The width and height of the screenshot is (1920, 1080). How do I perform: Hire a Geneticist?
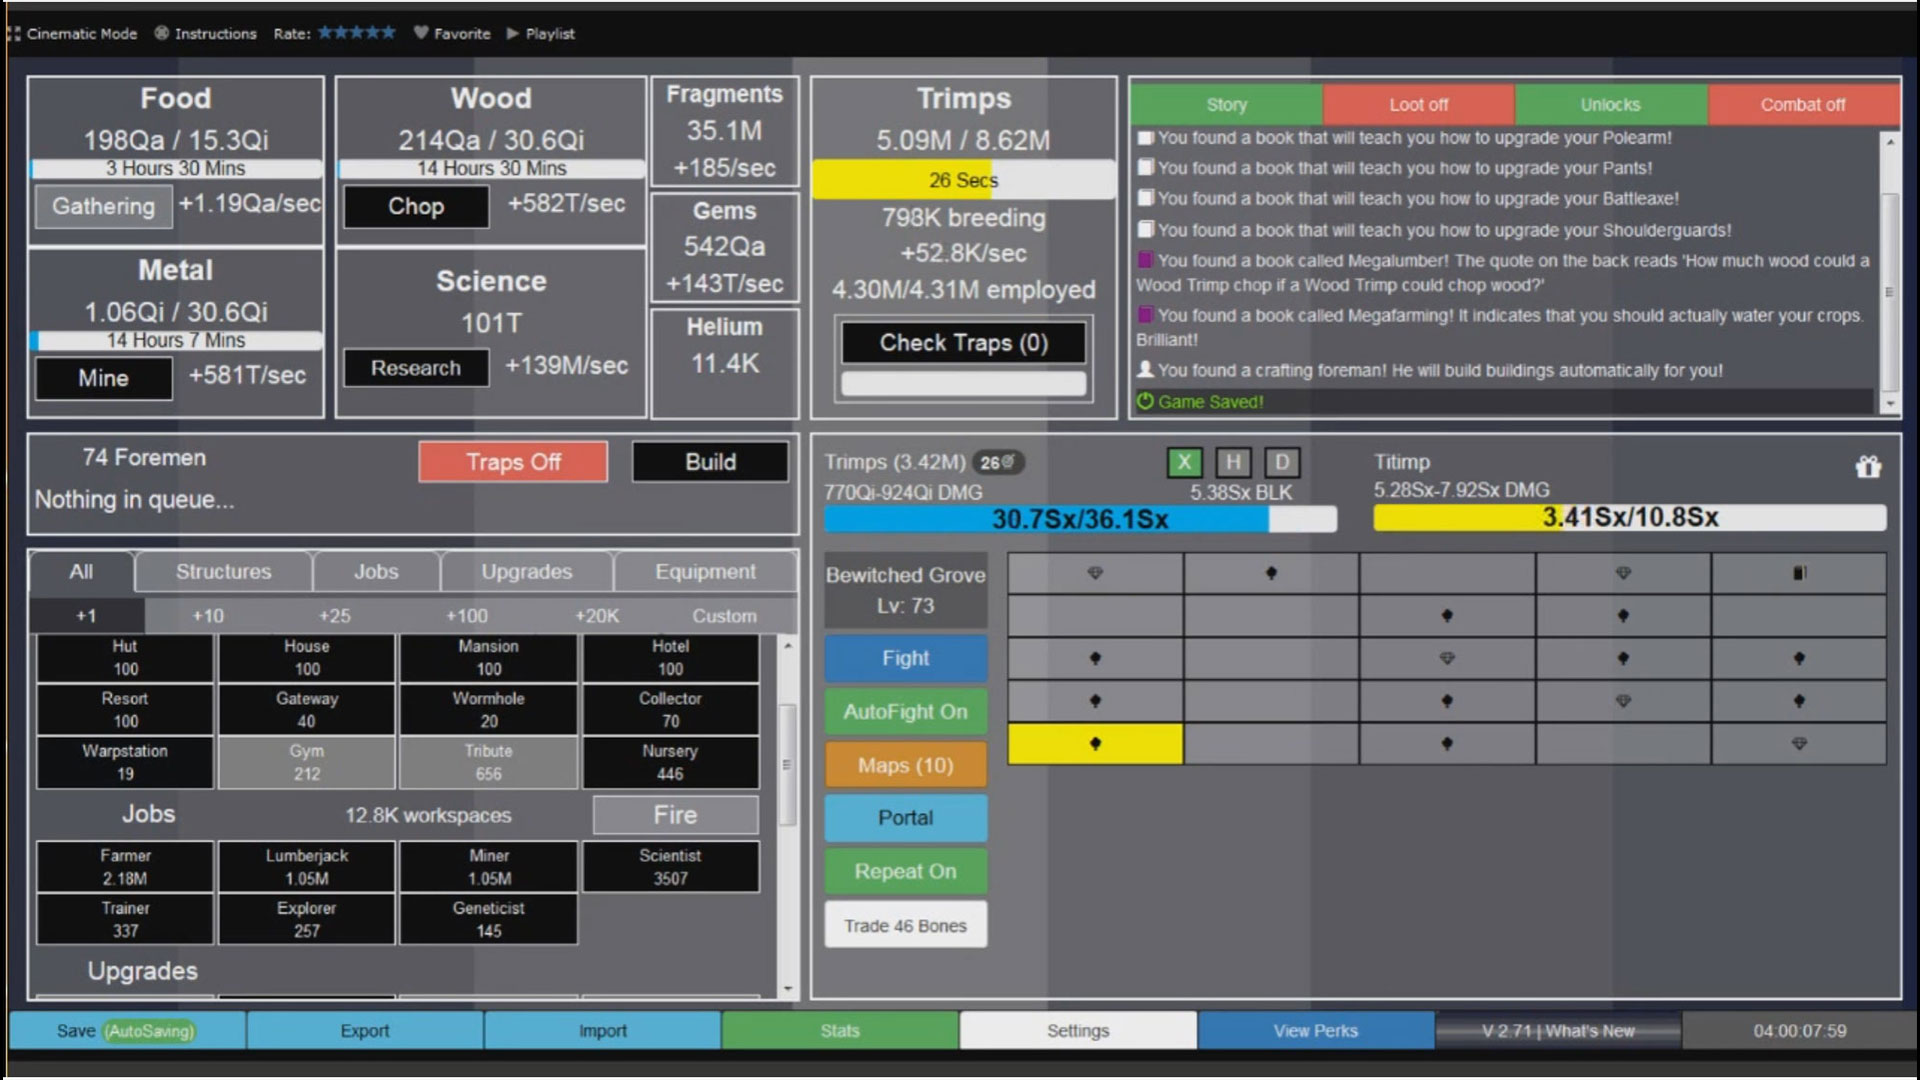(488, 919)
